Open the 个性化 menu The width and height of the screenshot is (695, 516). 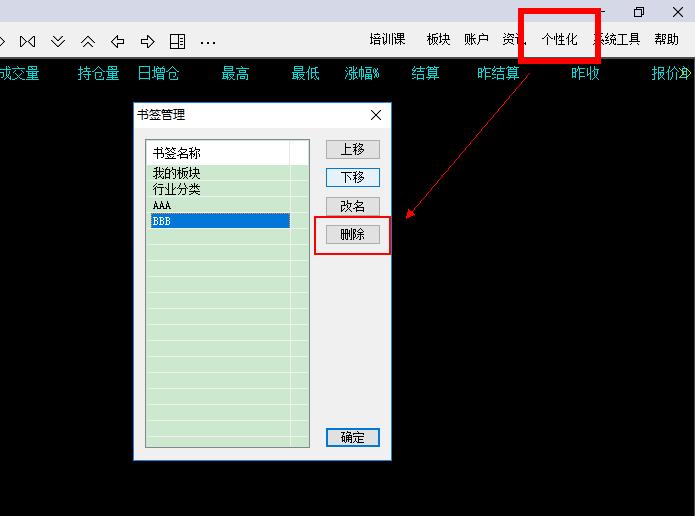coord(559,40)
